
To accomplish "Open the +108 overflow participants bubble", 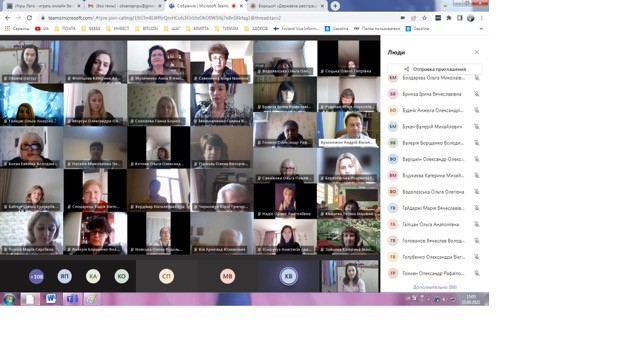I will (x=36, y=276).
